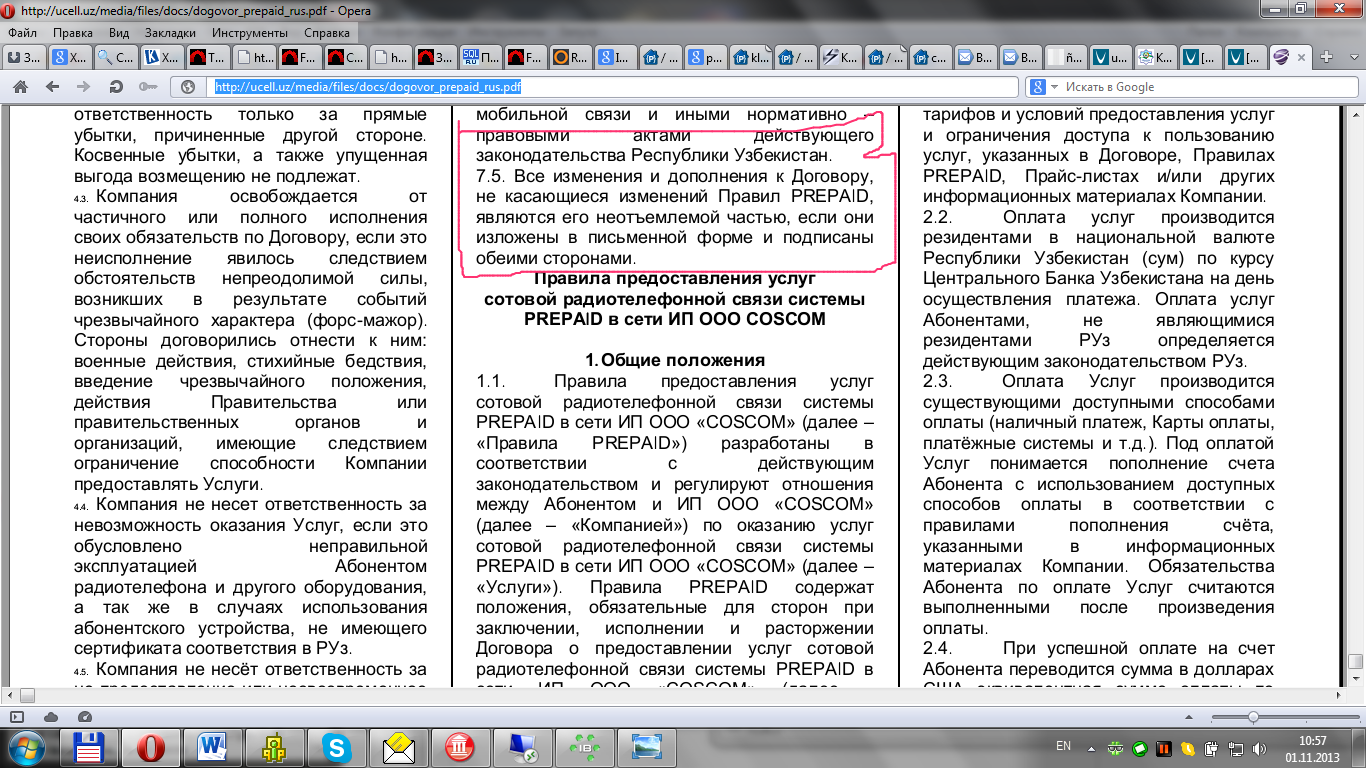The height and width of the screenshot is (768, 1366).
Task: Open the password manager key icon
Action: pyautogui.click(x=148, y=87)
